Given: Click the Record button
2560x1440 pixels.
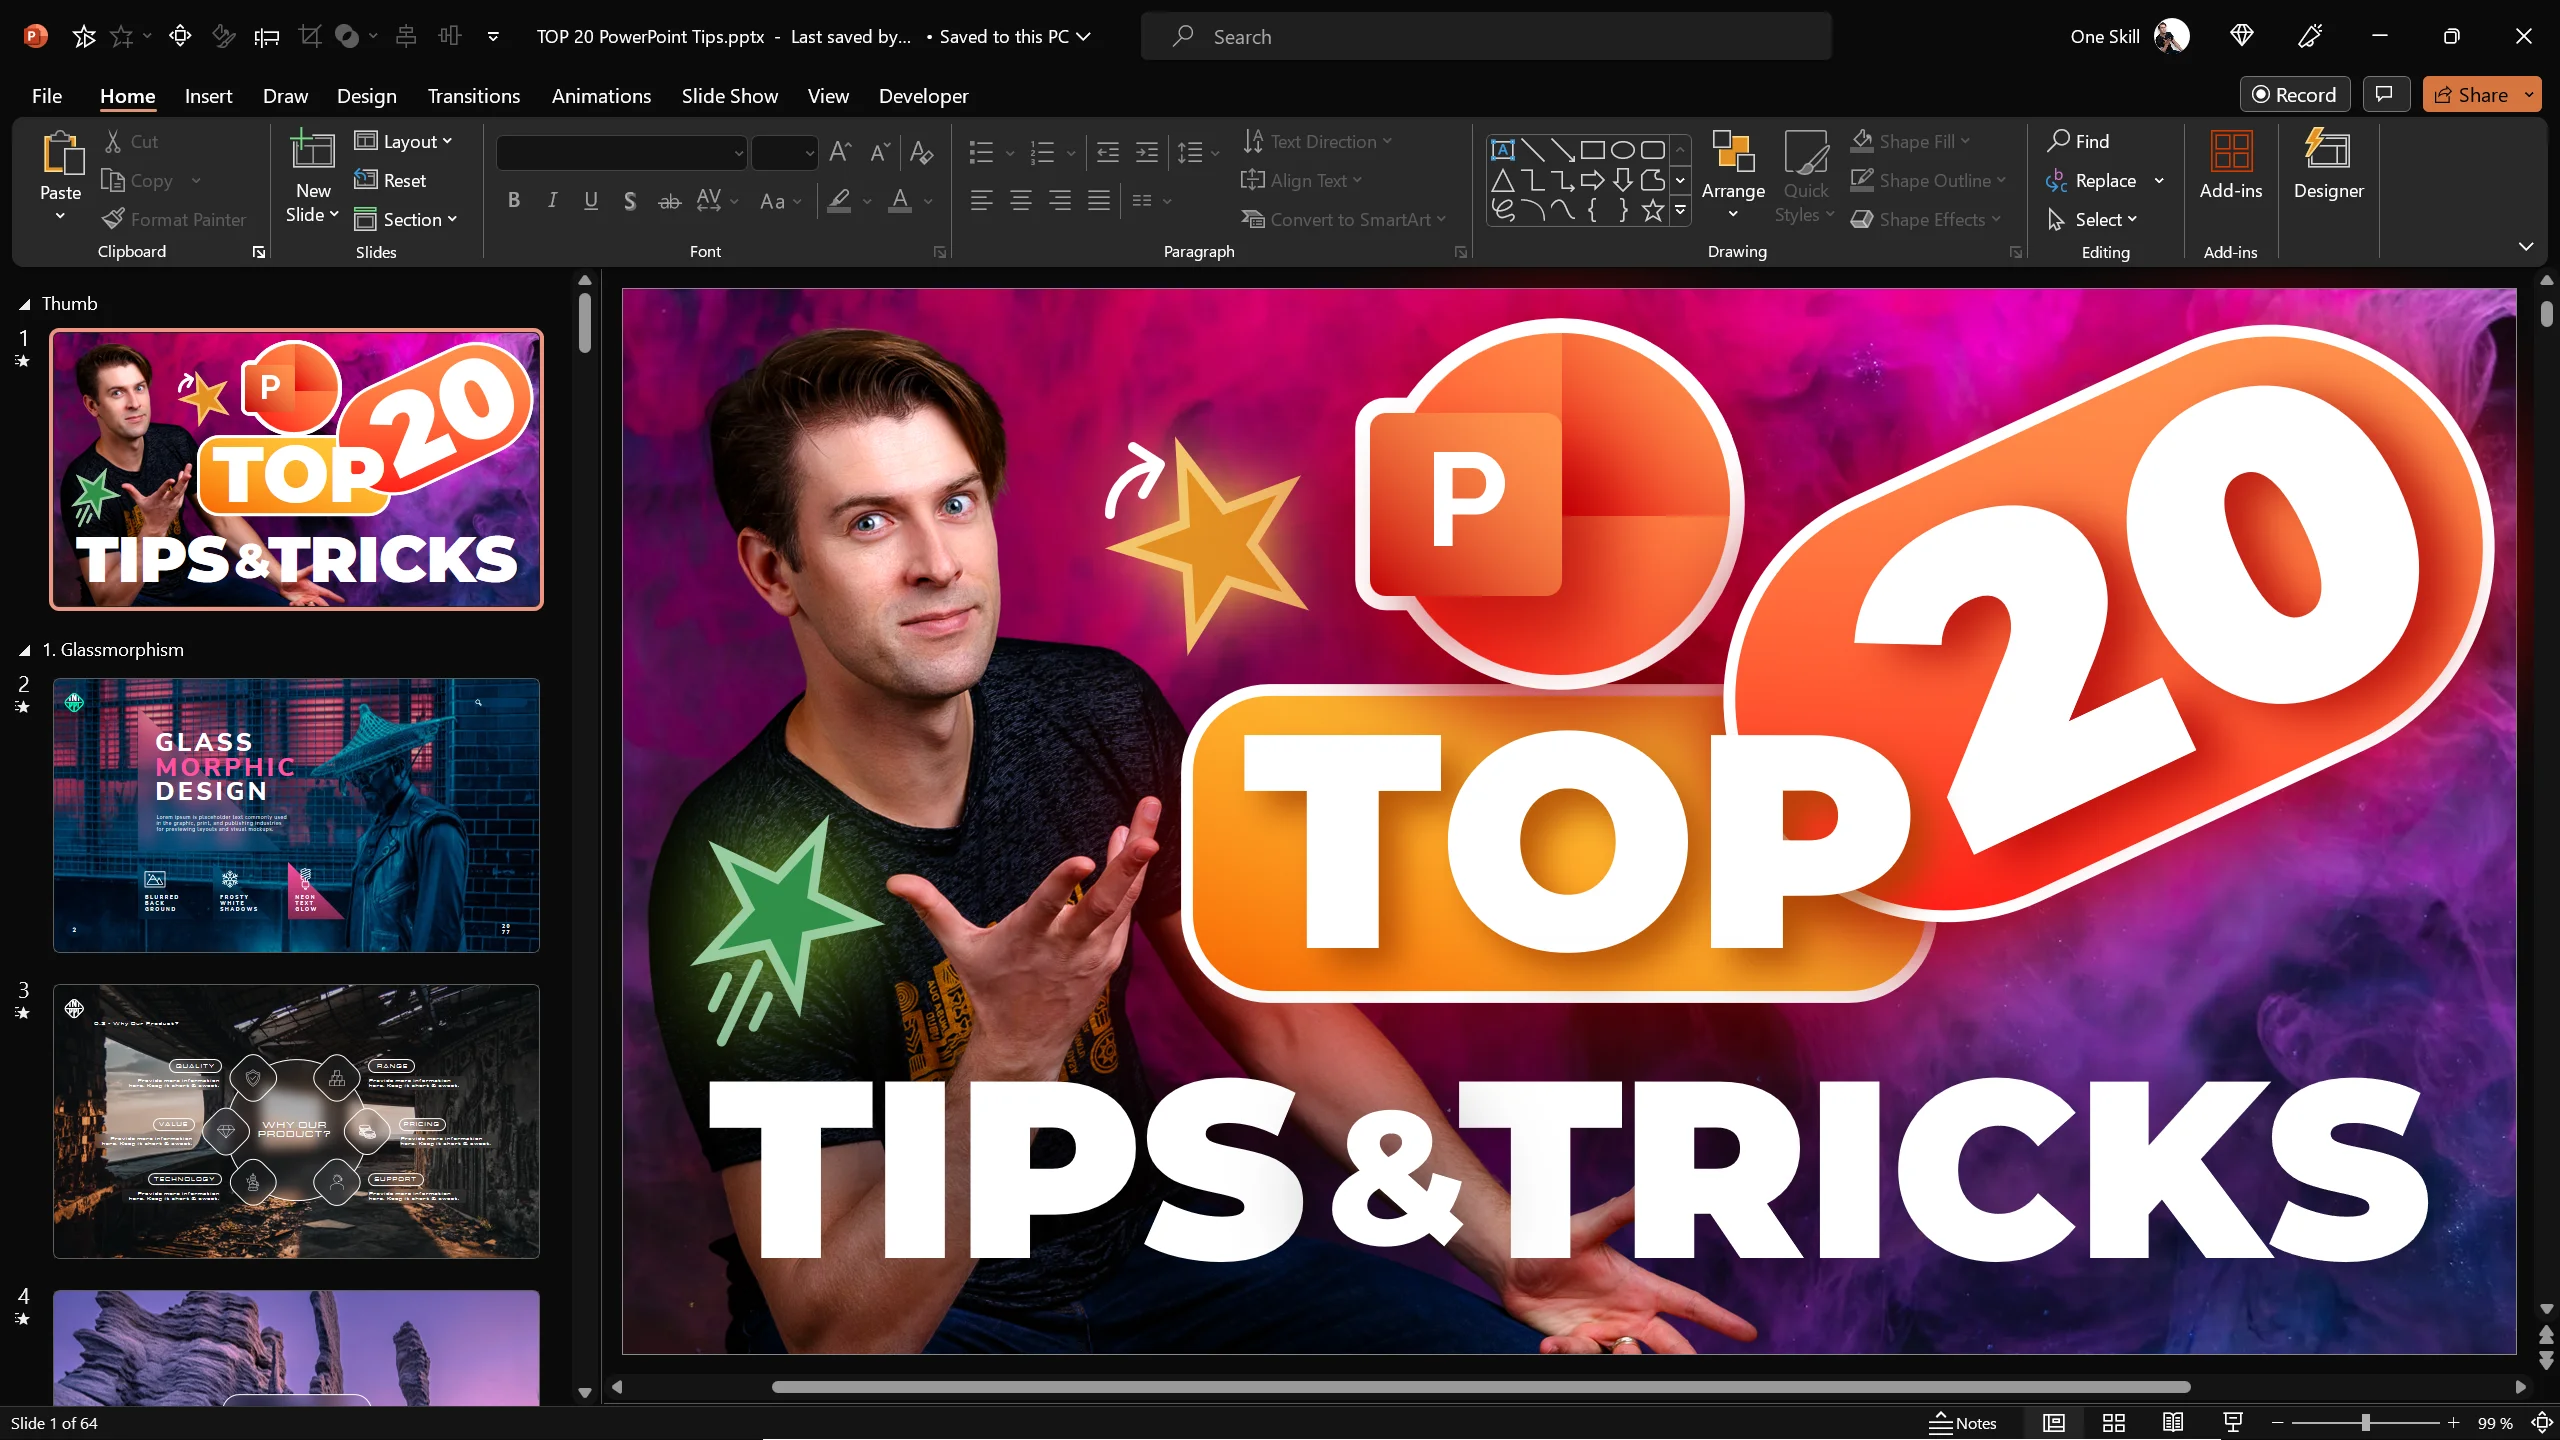Looking at the screenshot, I should pos(2294,94).
